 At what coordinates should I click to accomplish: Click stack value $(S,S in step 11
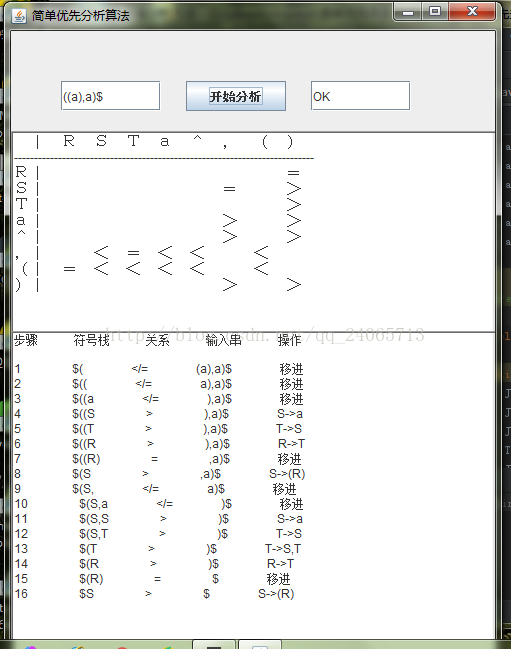tap(94, 519)
